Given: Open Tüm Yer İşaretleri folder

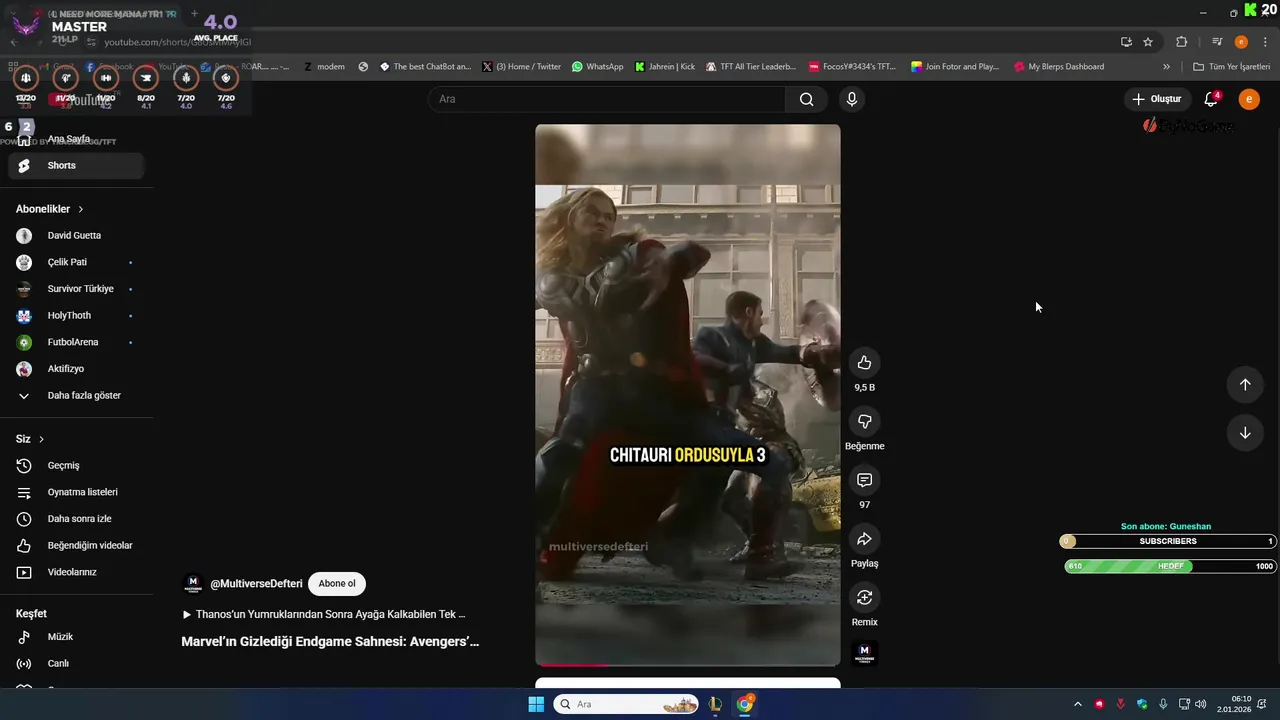Looking at the screenshot, I should (x=1231, y=67).
